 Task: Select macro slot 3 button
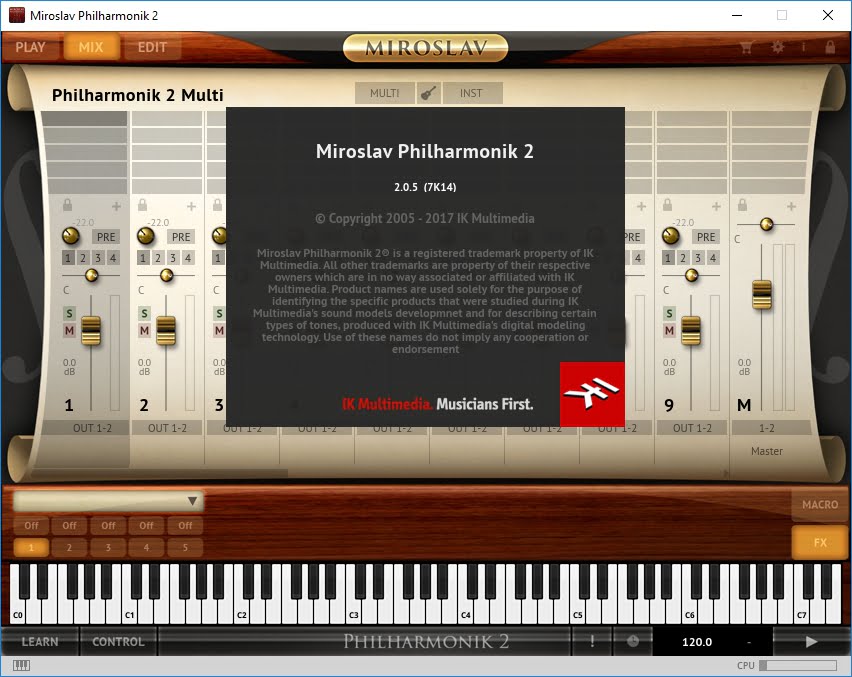click(108, 547)
